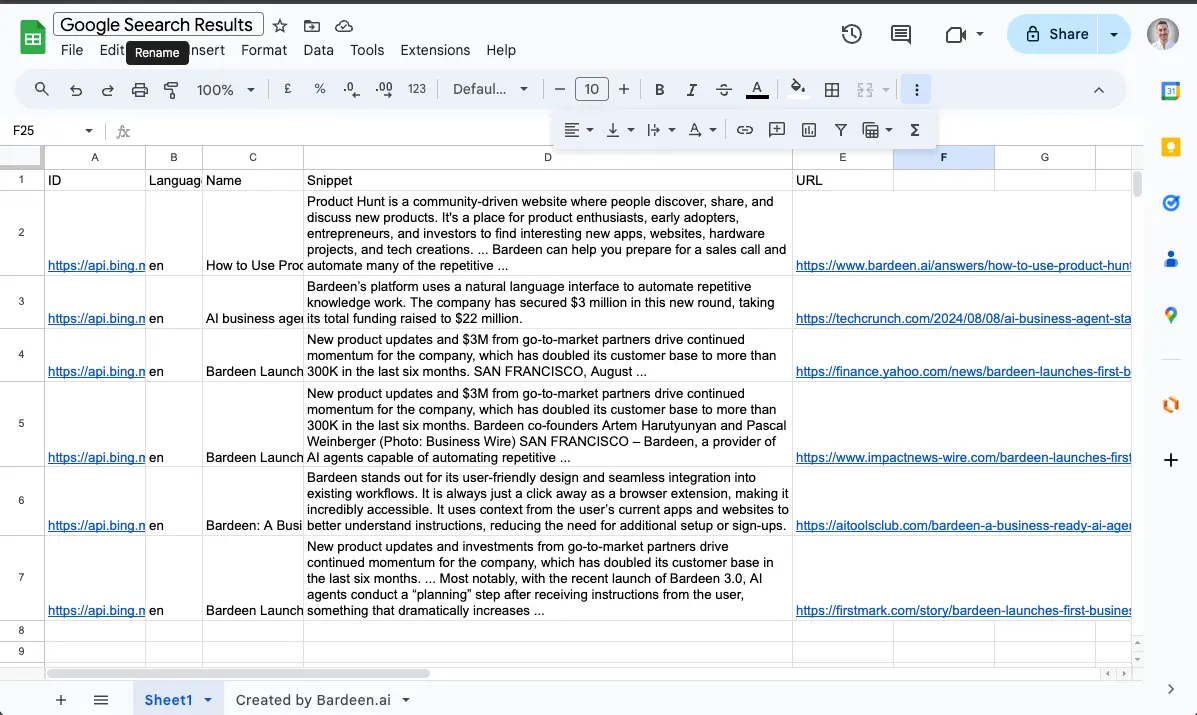Star the Google Search Results document

[x=280, y=26]
